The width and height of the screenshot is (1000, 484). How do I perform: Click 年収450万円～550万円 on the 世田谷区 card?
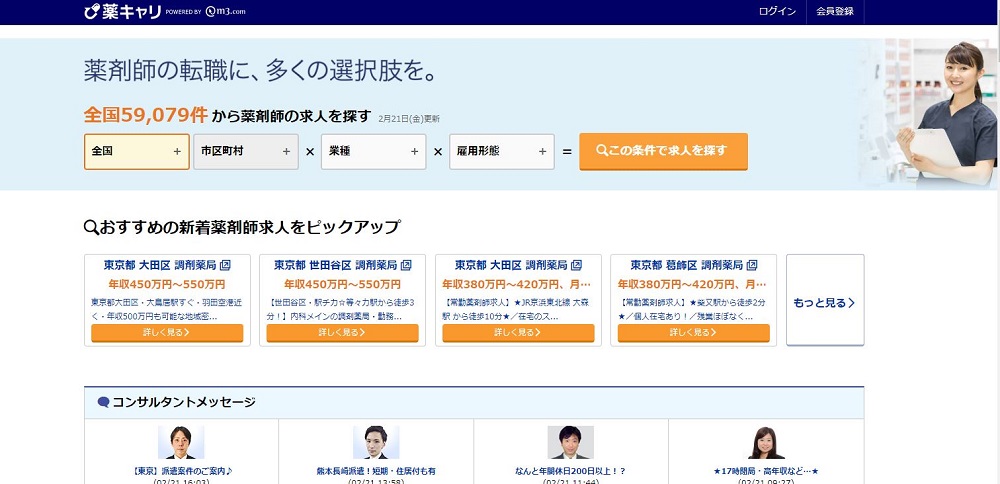click(x=342, y=284)
